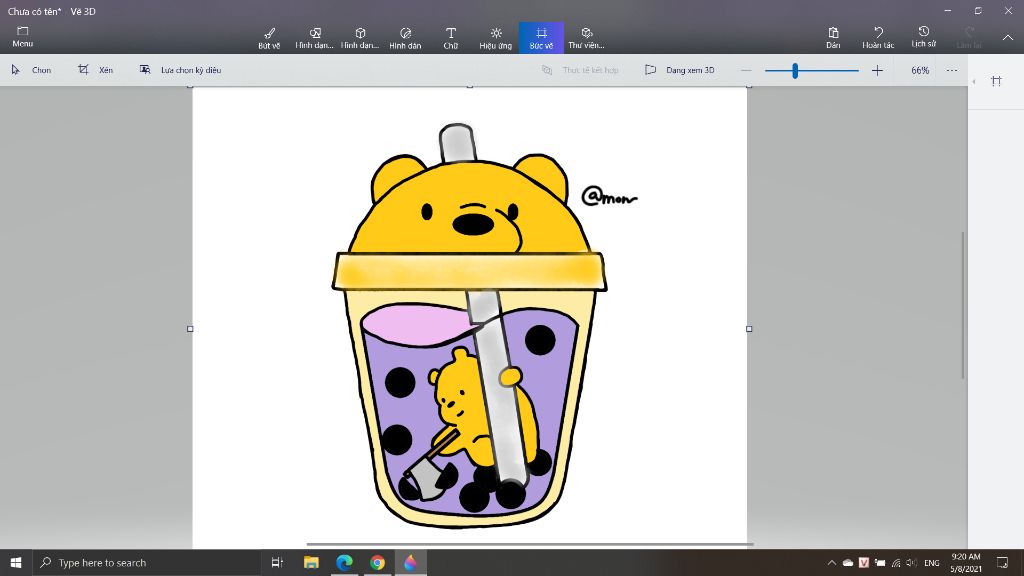Open 3D shapes tool with cube icon

[x=360, y=38]
